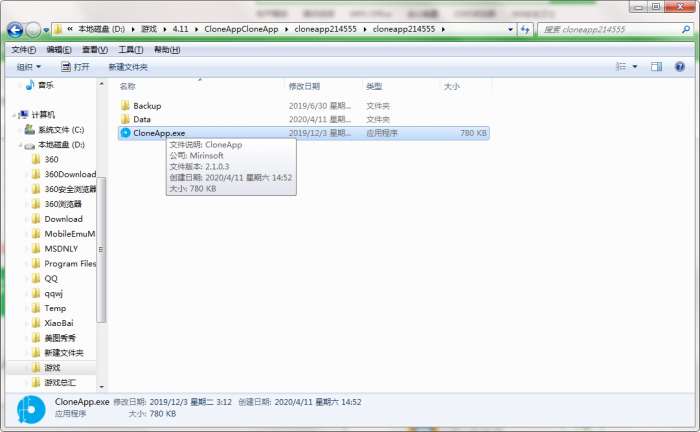The image size is (700, 432).
Task: Click the navigation pane scroll-down arrow
Action: click(101, 387)
